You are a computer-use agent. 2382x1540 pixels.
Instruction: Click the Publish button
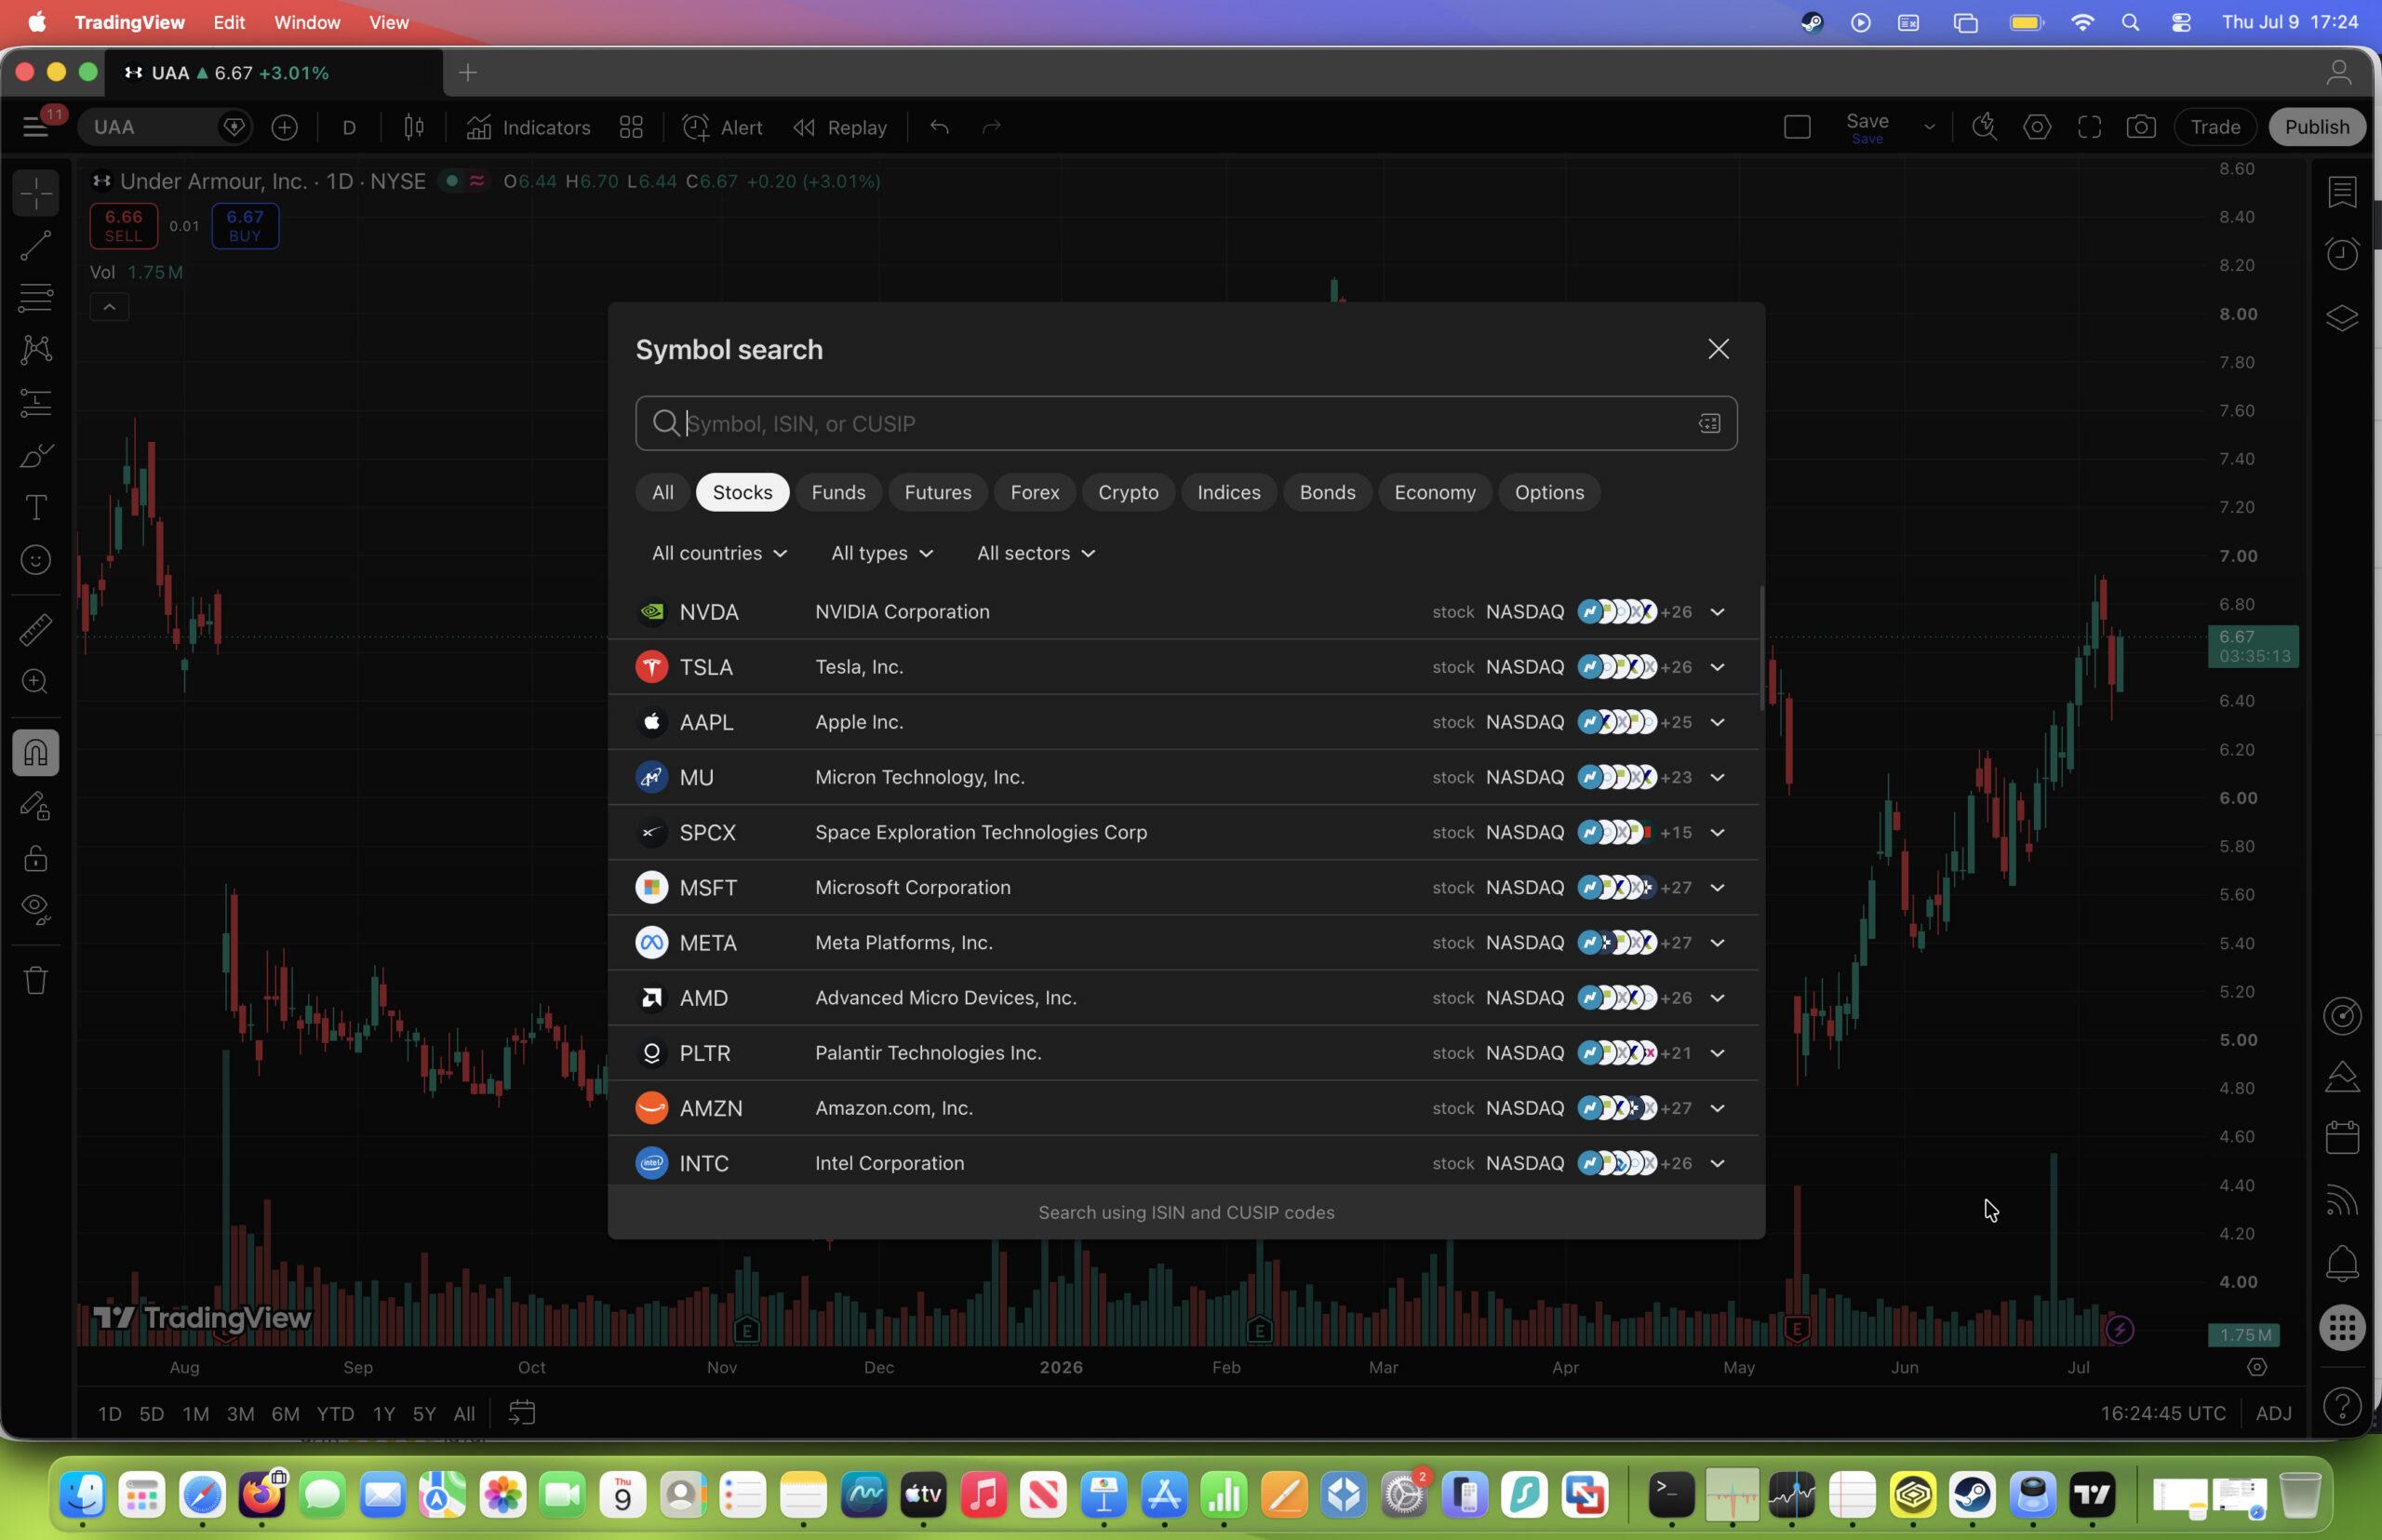coord(2316,127)
